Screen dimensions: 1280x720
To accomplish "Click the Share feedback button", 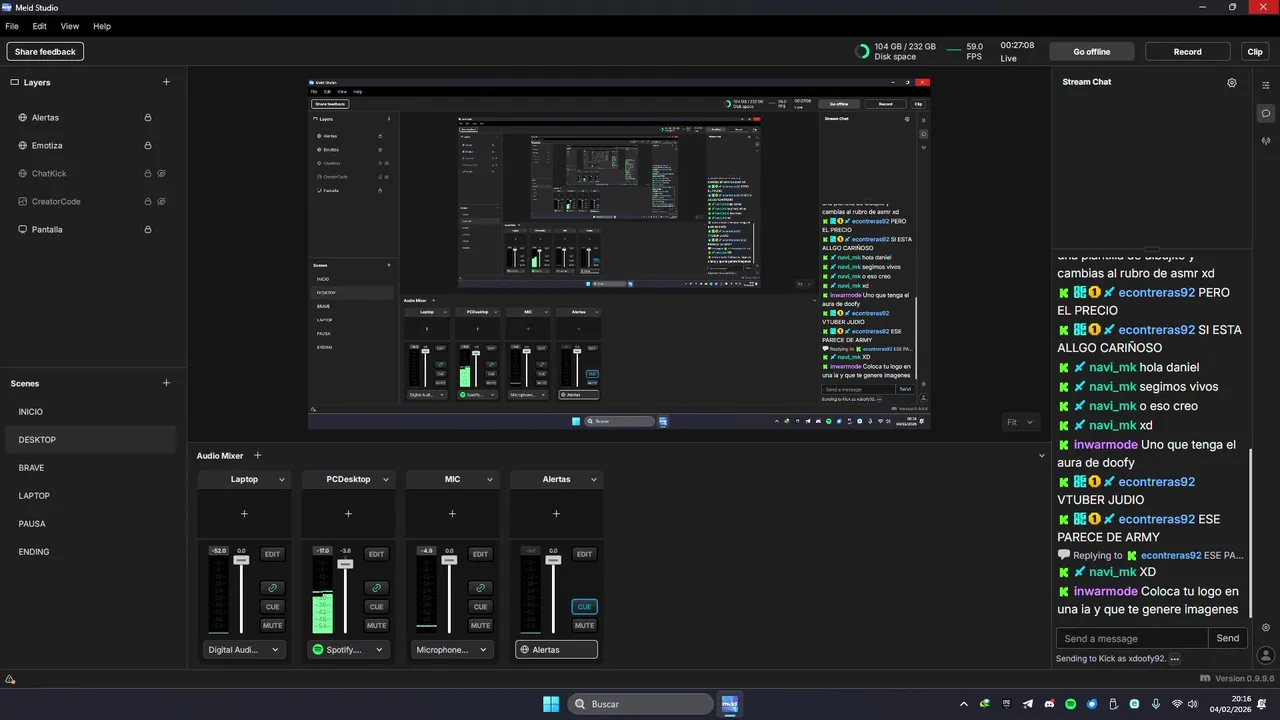I will pos(45,52).
